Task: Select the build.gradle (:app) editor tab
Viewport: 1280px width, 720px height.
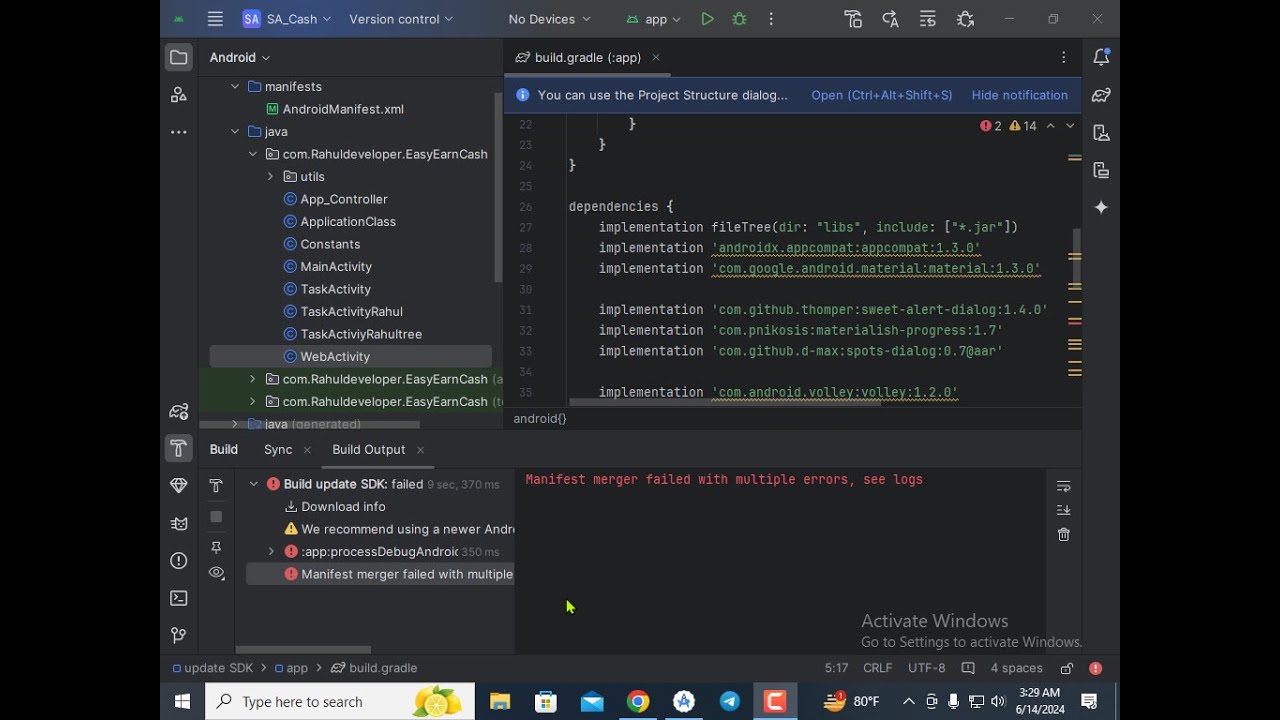Action: point(588,57)
